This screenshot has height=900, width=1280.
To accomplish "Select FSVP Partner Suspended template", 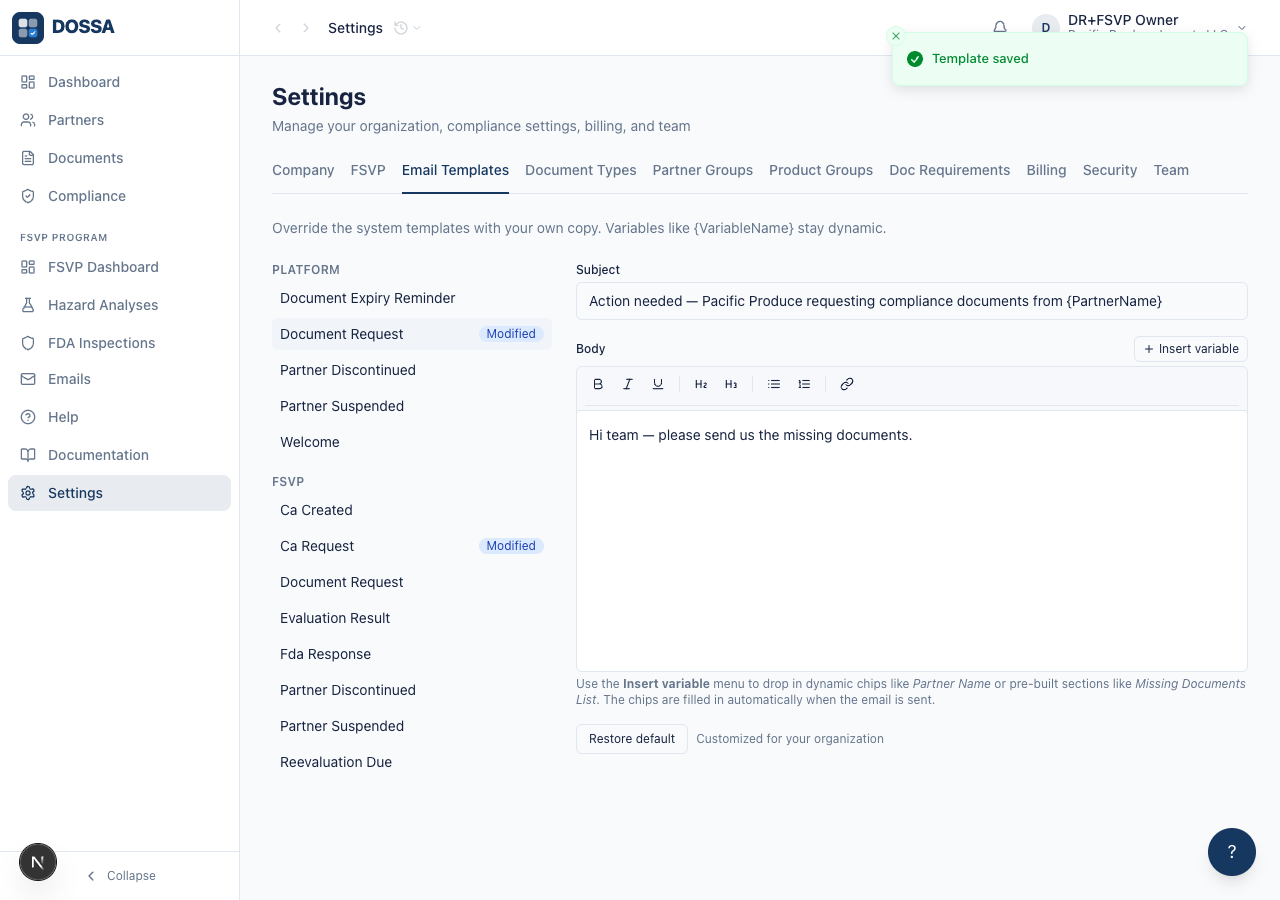I will 412,726.
